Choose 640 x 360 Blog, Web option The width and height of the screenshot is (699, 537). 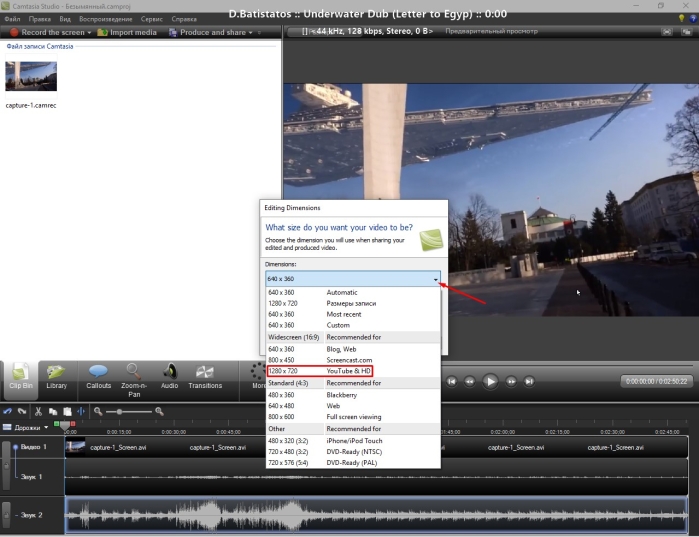coord(353,349)
